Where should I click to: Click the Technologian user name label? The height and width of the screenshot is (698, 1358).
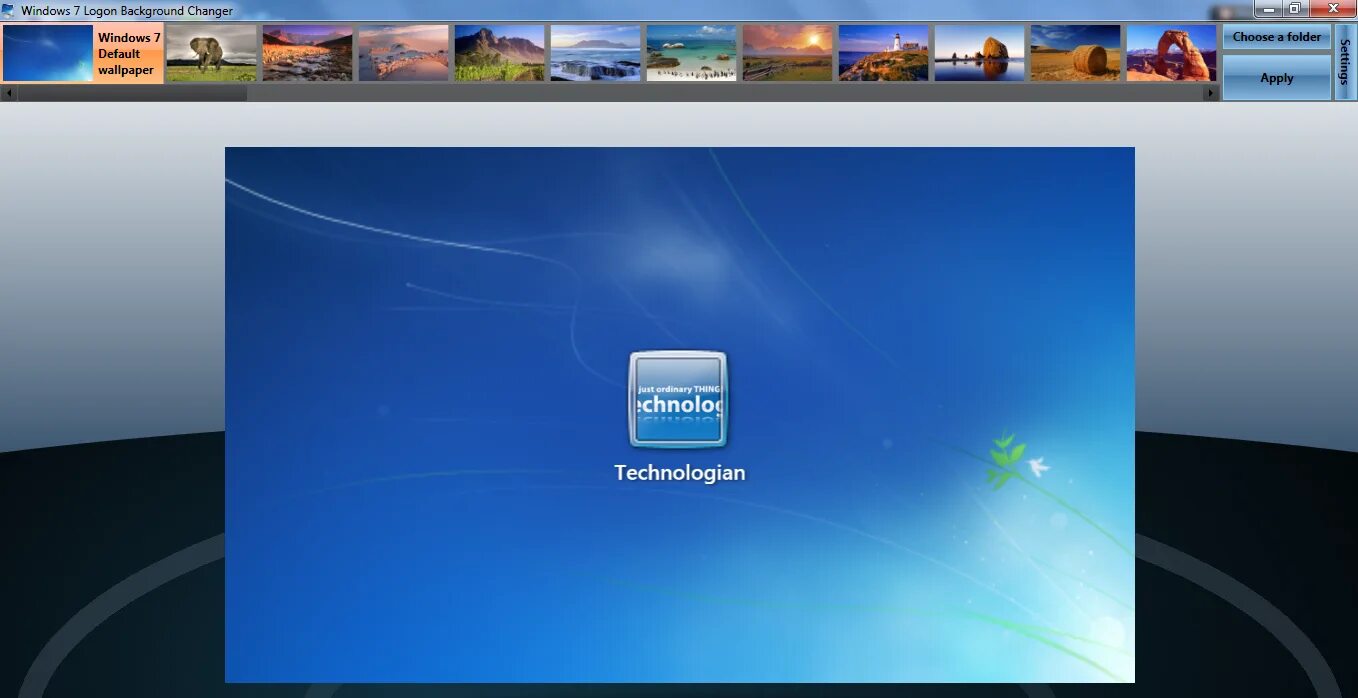pyautogui.click(x=680, y=473)
